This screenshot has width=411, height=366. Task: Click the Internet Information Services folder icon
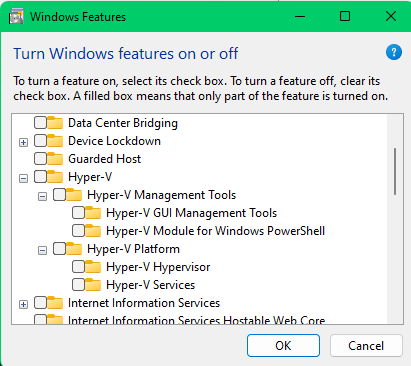pos(55,303)
